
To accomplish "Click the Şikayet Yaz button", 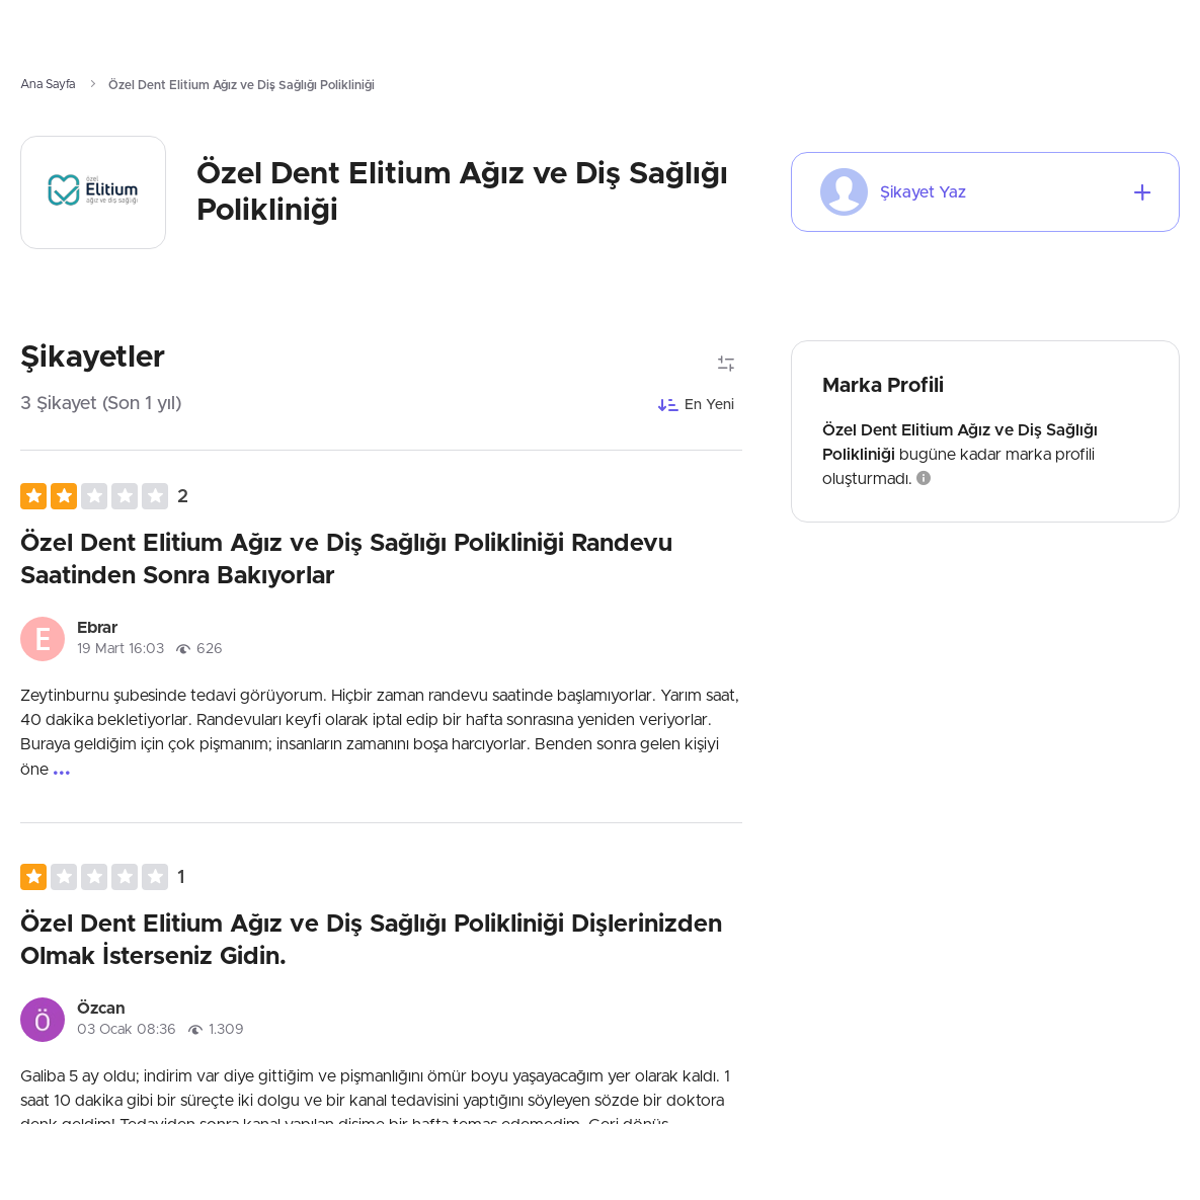I will pos(985,192).
